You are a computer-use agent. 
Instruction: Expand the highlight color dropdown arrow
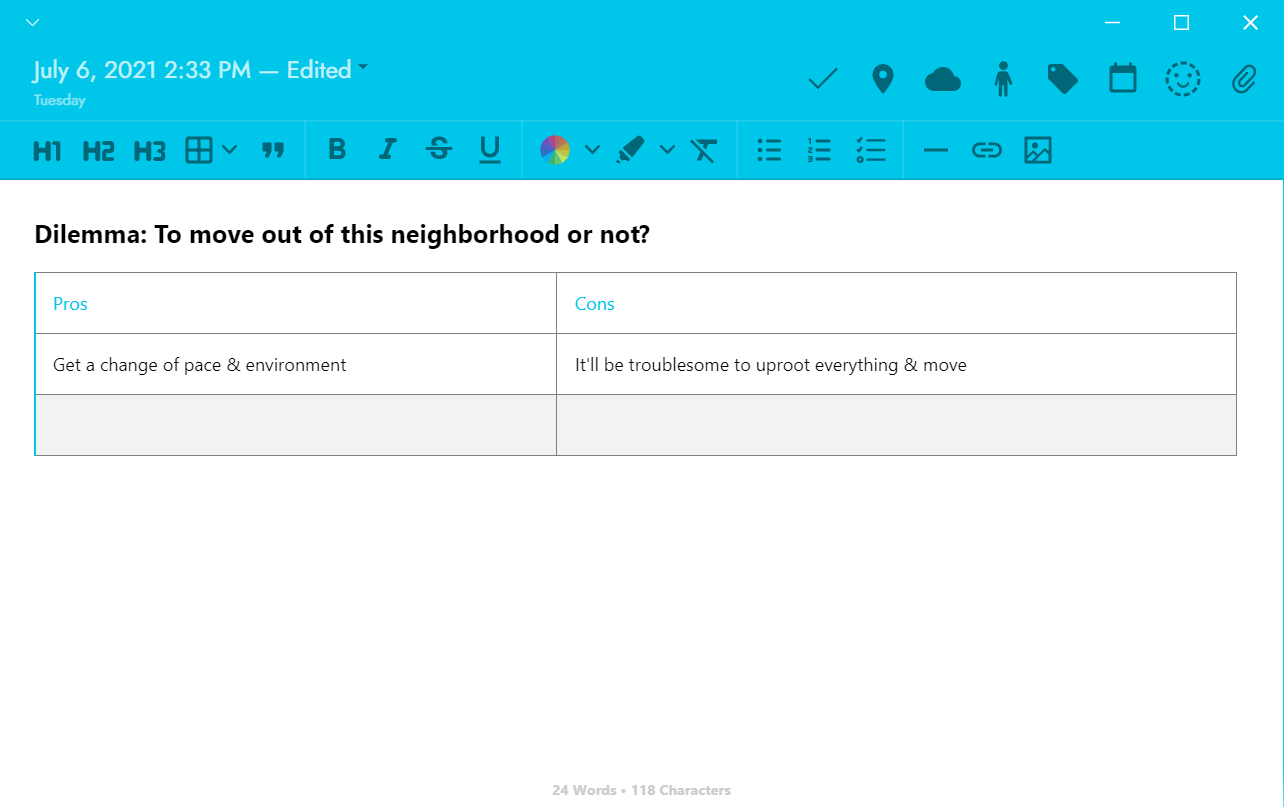pos(667,150)
